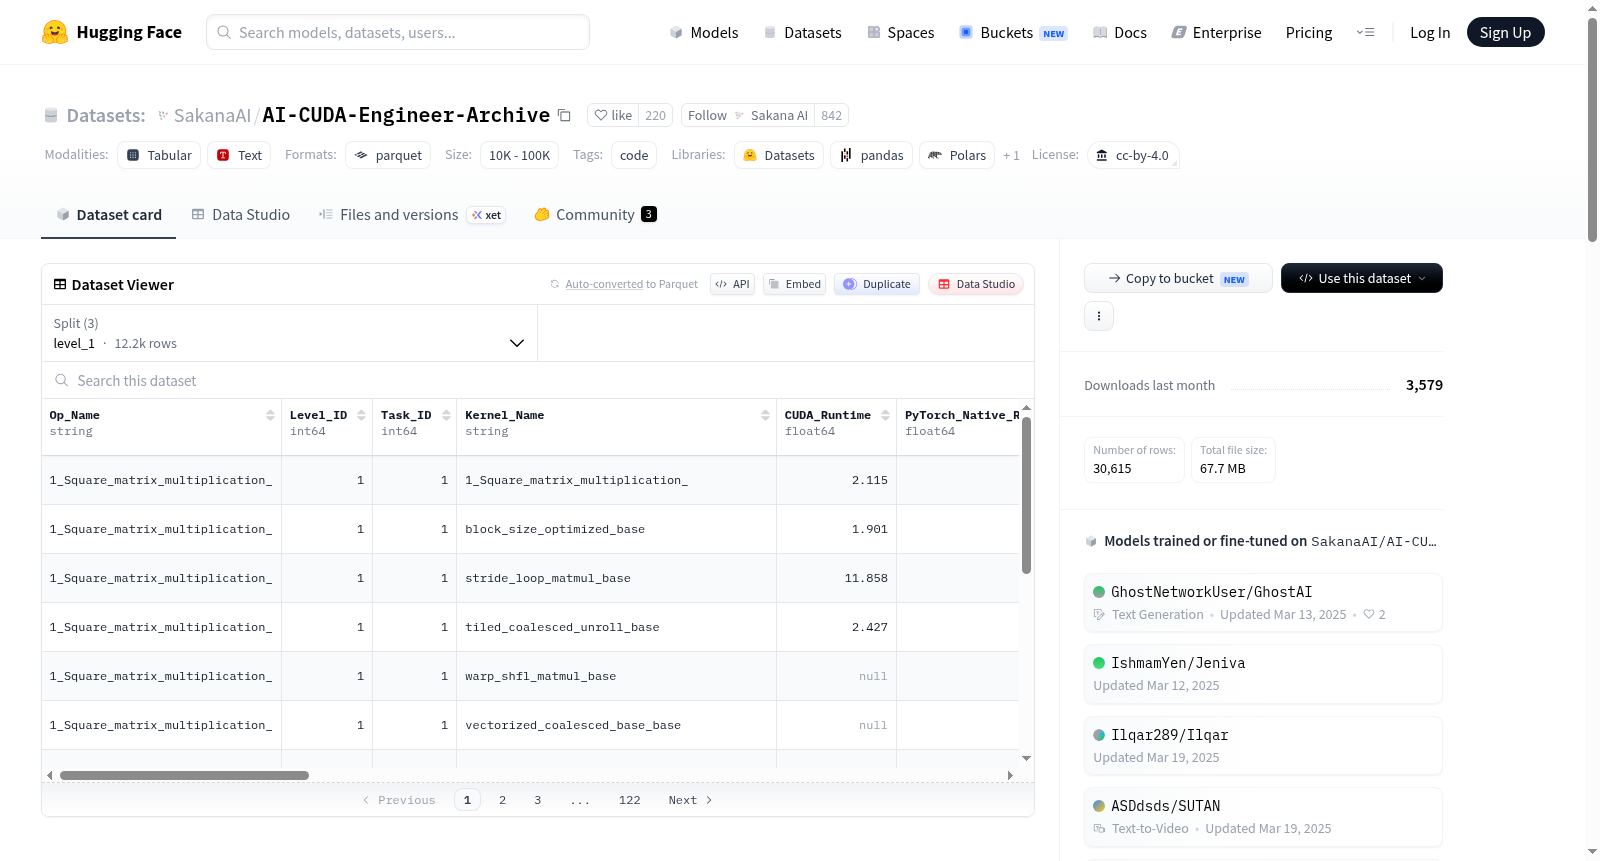Go to Datasets in top navigation
The image size is (1600, 861).
click(803, 32)
